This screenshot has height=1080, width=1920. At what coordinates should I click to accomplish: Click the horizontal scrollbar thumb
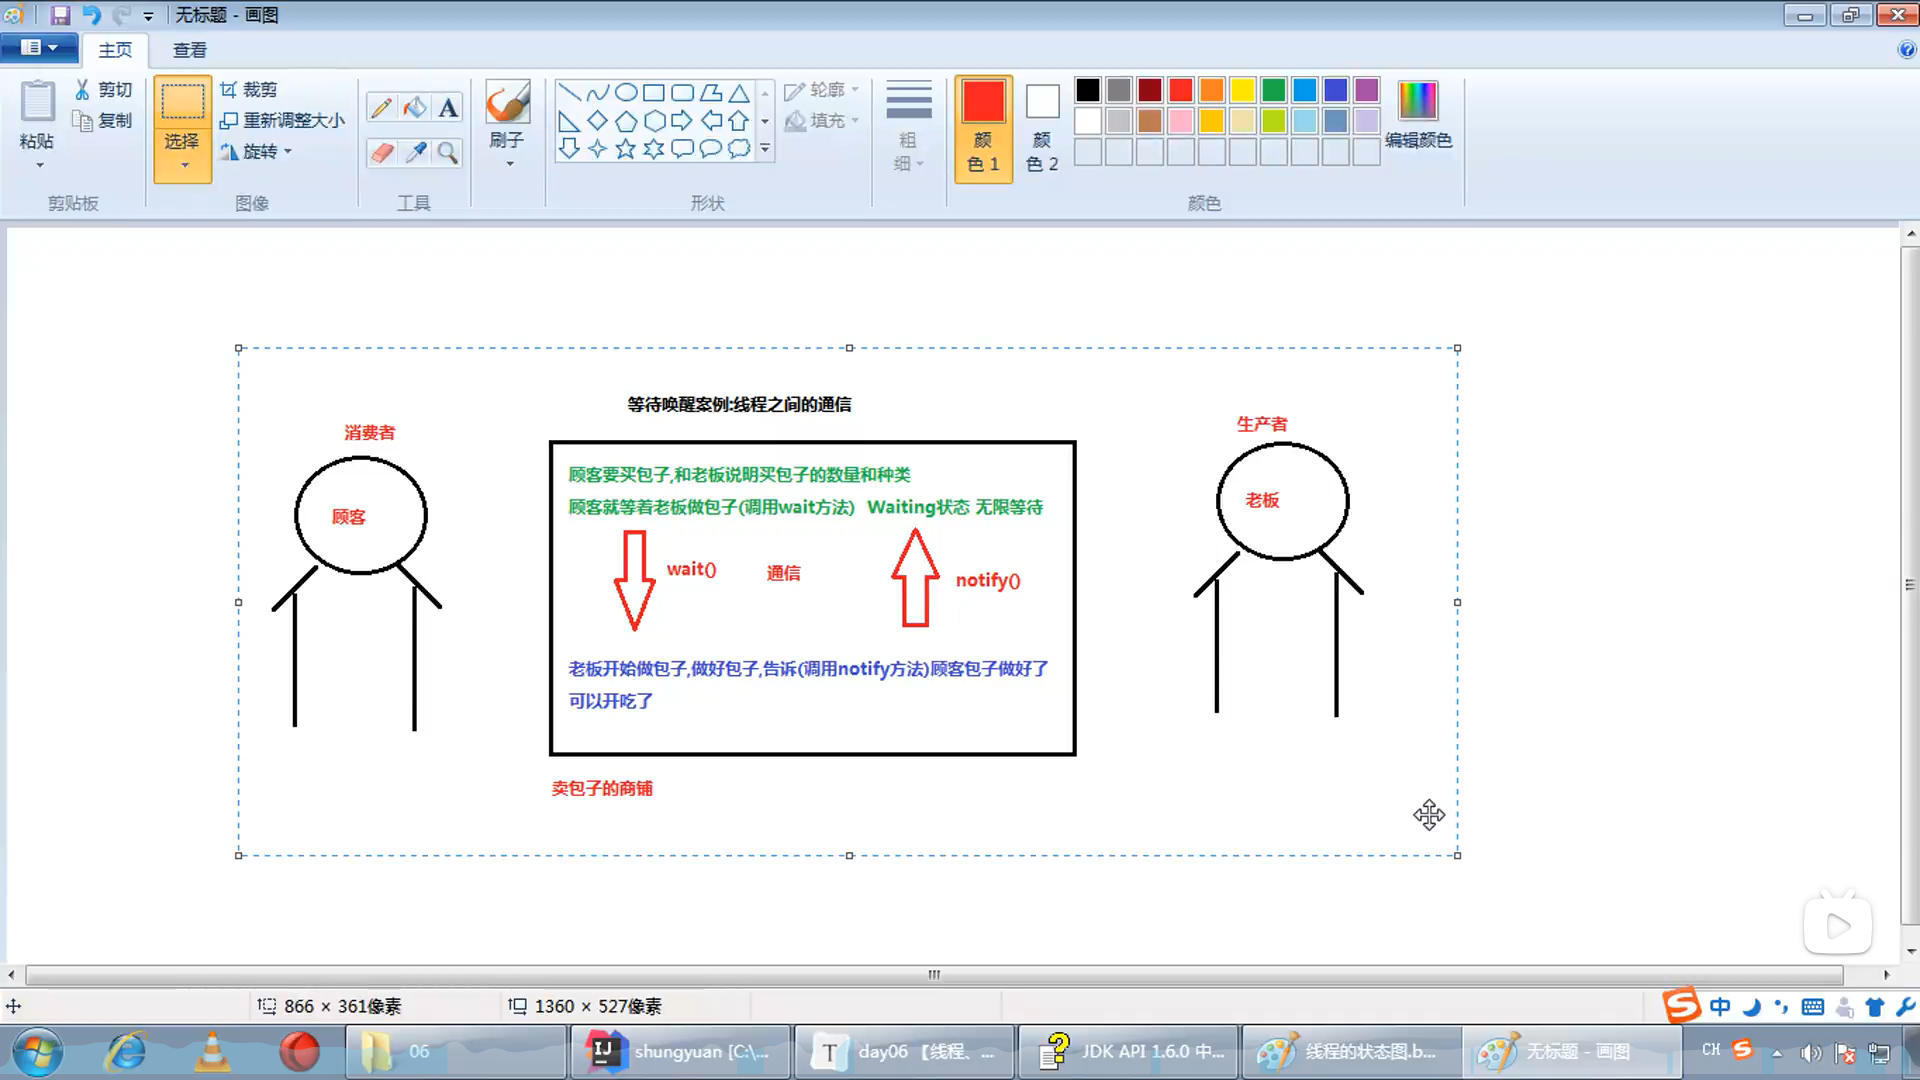[x=934, y=974]
